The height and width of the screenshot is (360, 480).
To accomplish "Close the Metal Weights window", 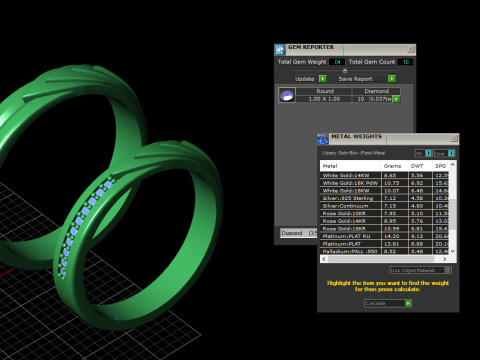I will coord(454,138).
